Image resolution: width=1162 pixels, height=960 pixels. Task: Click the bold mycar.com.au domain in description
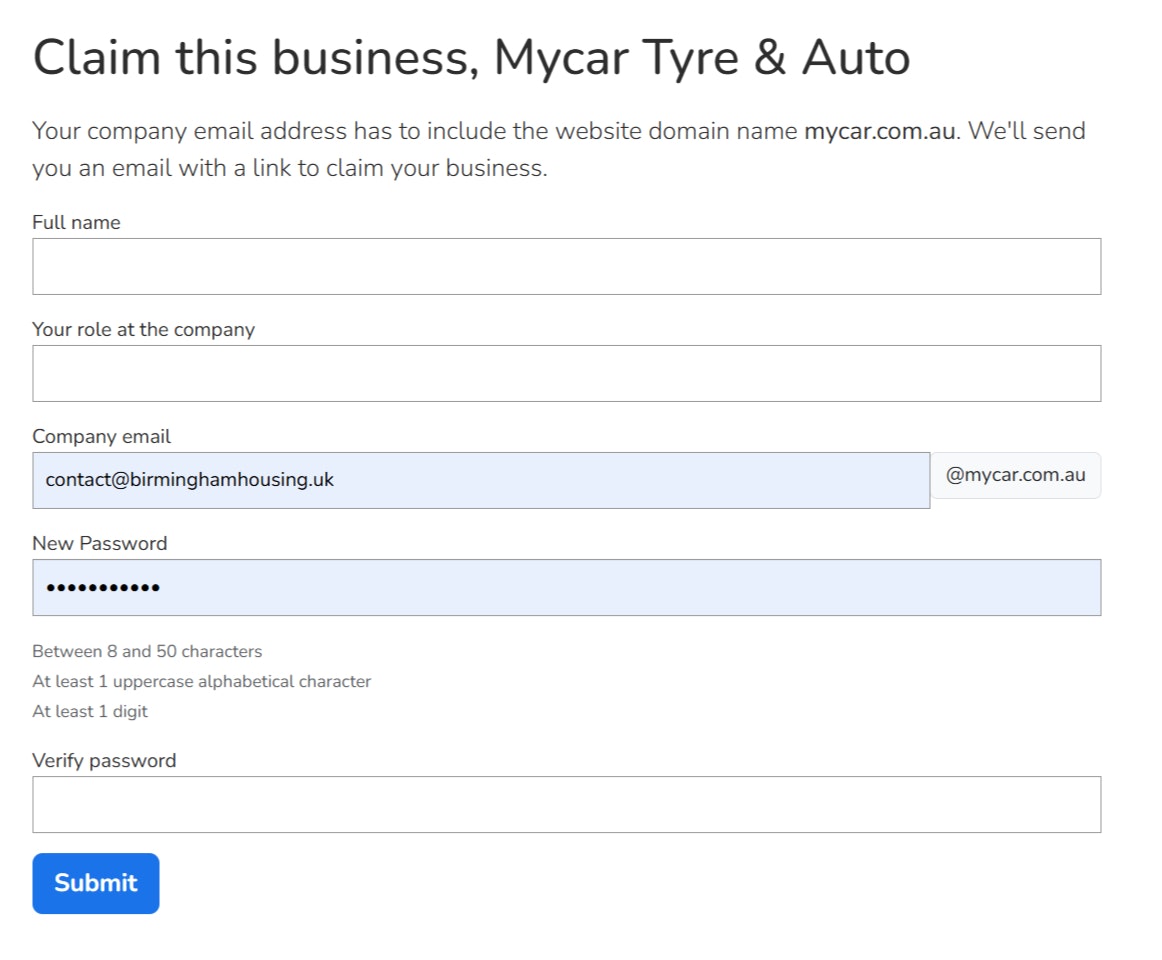879,131
